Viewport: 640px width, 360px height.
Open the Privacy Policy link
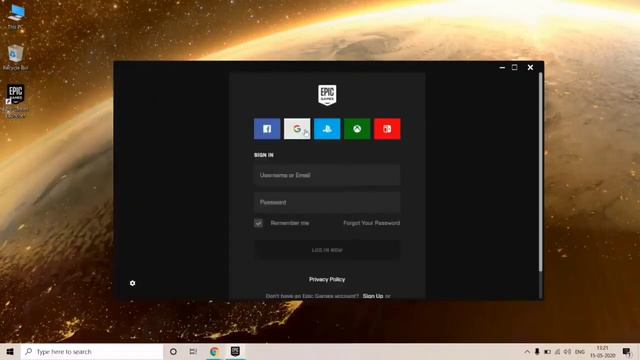(x=327, y=279)
